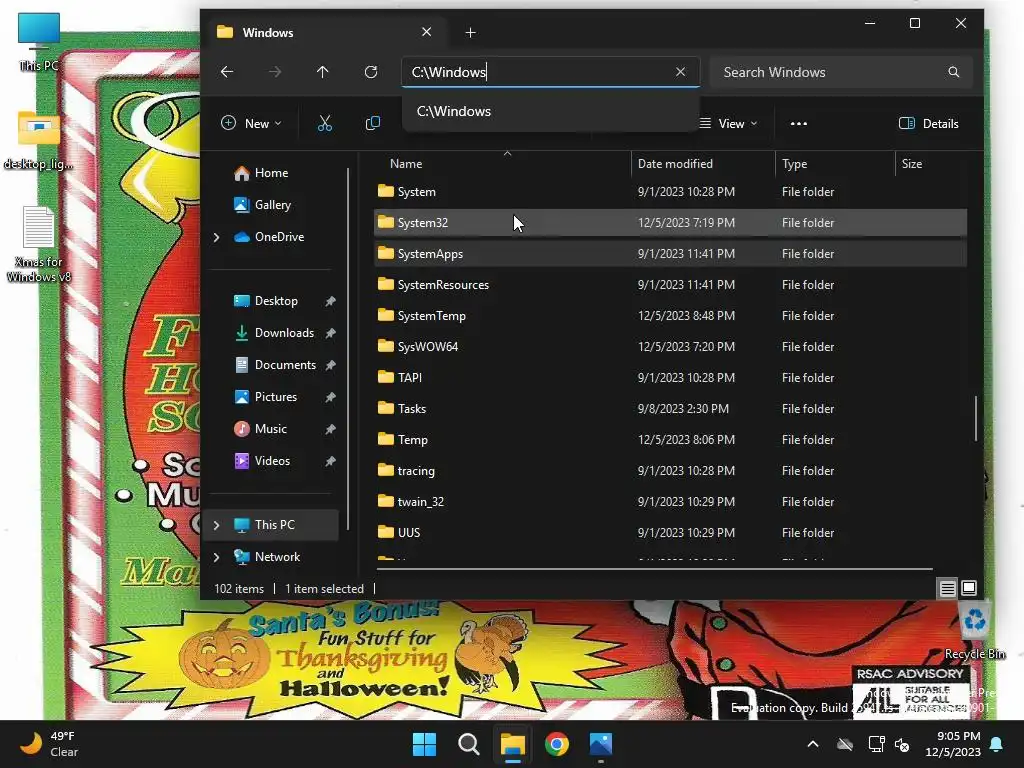1024x768 pixels.
Task: Open pinned Desktop folder
Action: tap(276, 301)
